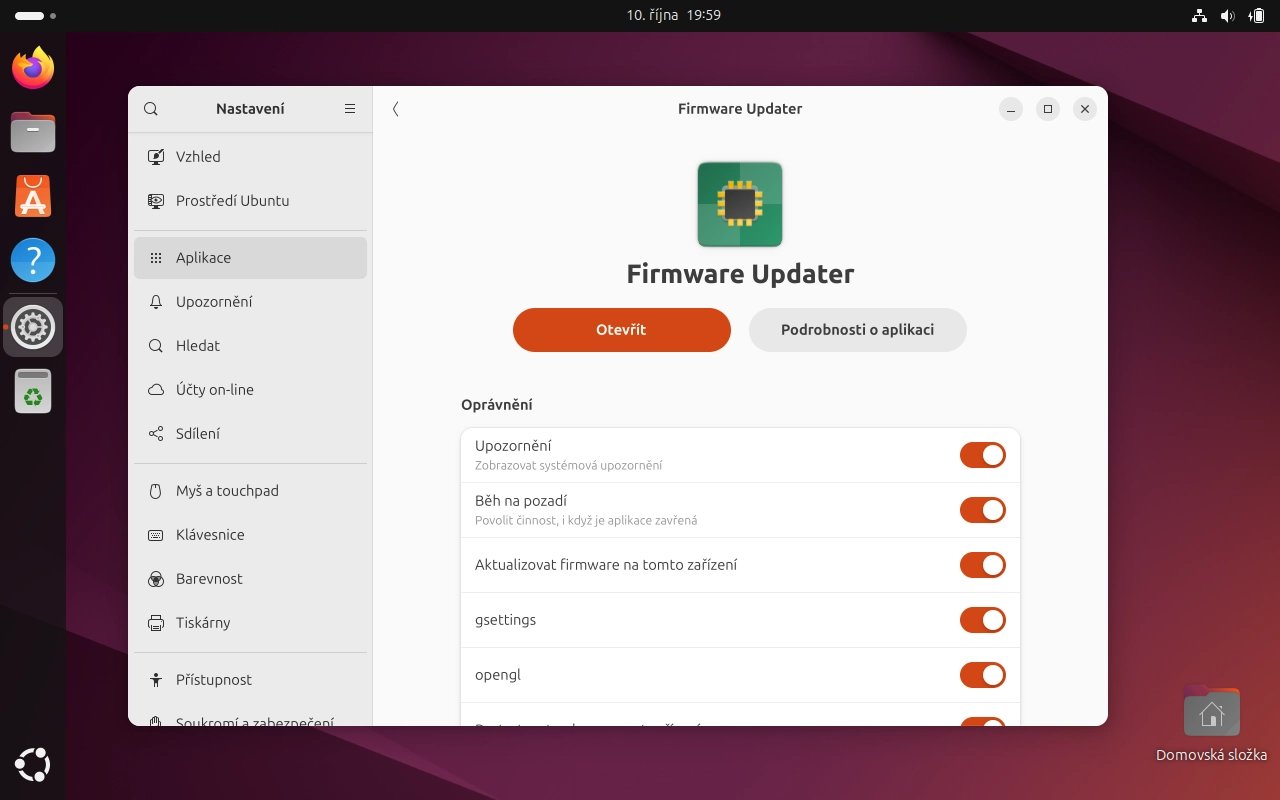Viewport: 1280px width, 800px height.
Task: Toggle the Běh na pozadí switch
Action: [982, 510]
